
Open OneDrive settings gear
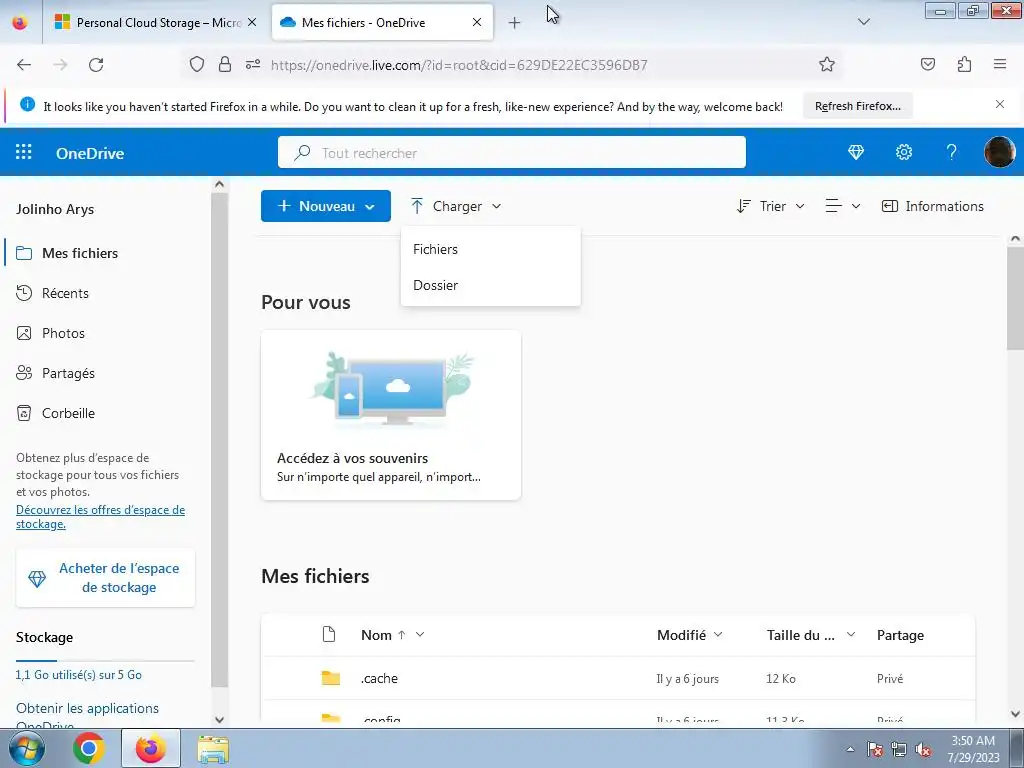coord(904,152)
